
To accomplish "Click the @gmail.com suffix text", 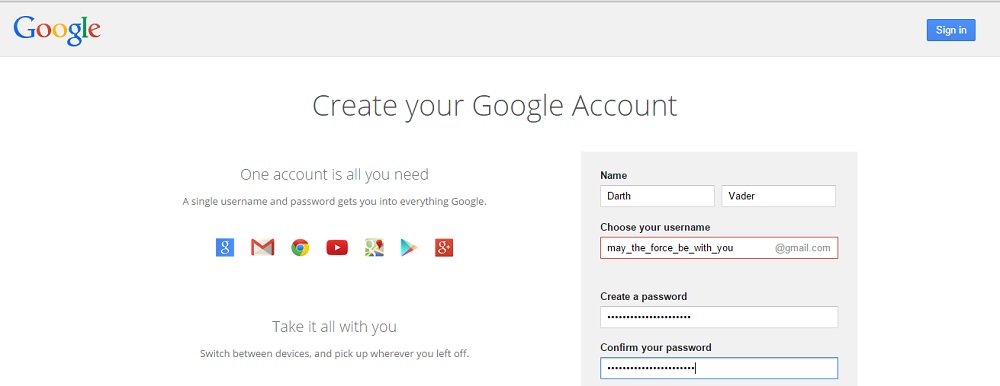I will click(x=802, y=248).
